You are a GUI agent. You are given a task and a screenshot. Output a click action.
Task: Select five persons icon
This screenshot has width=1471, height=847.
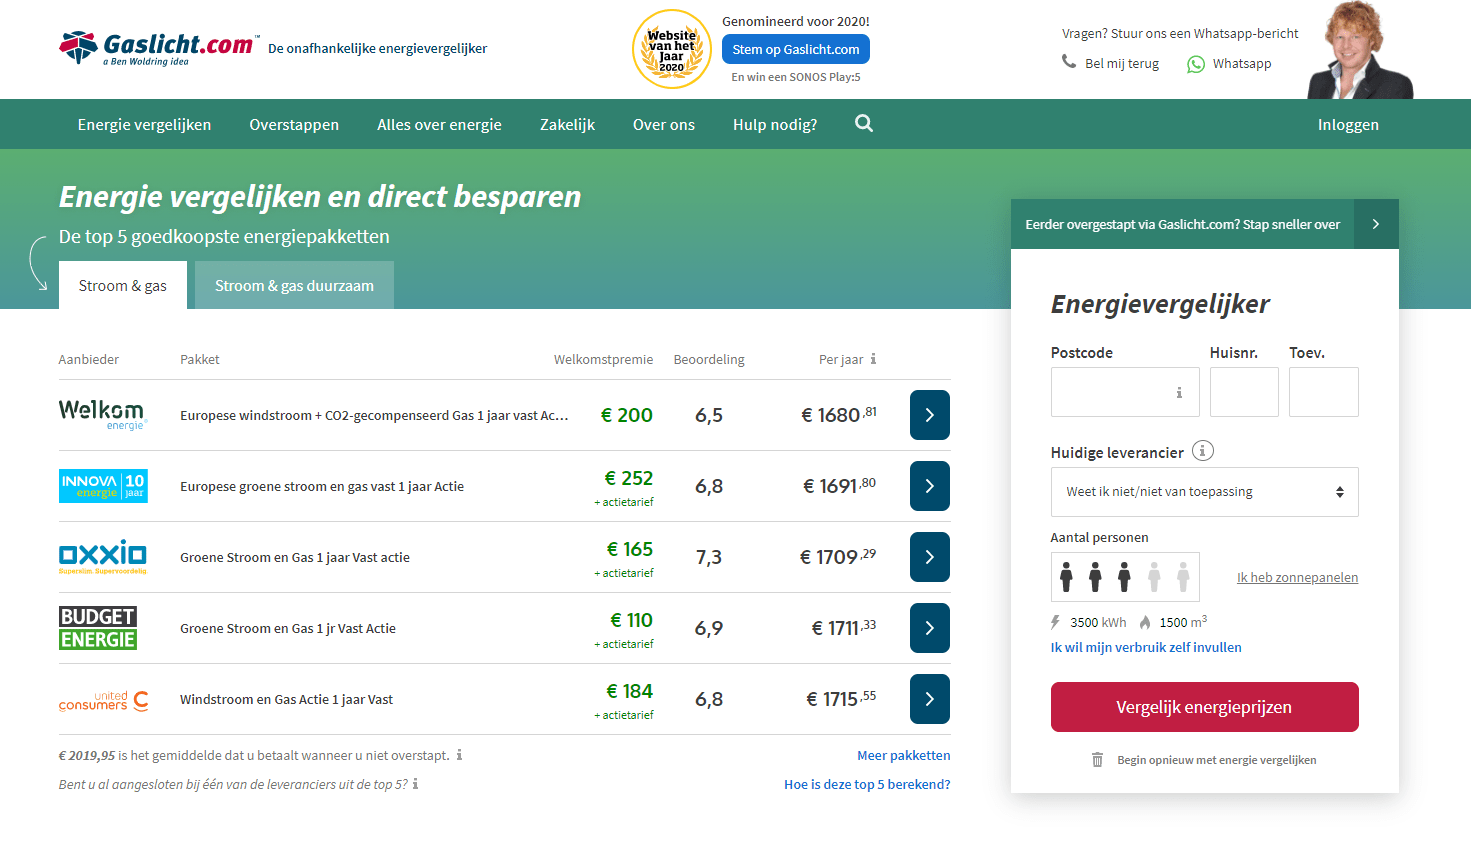pos(1183,577)
